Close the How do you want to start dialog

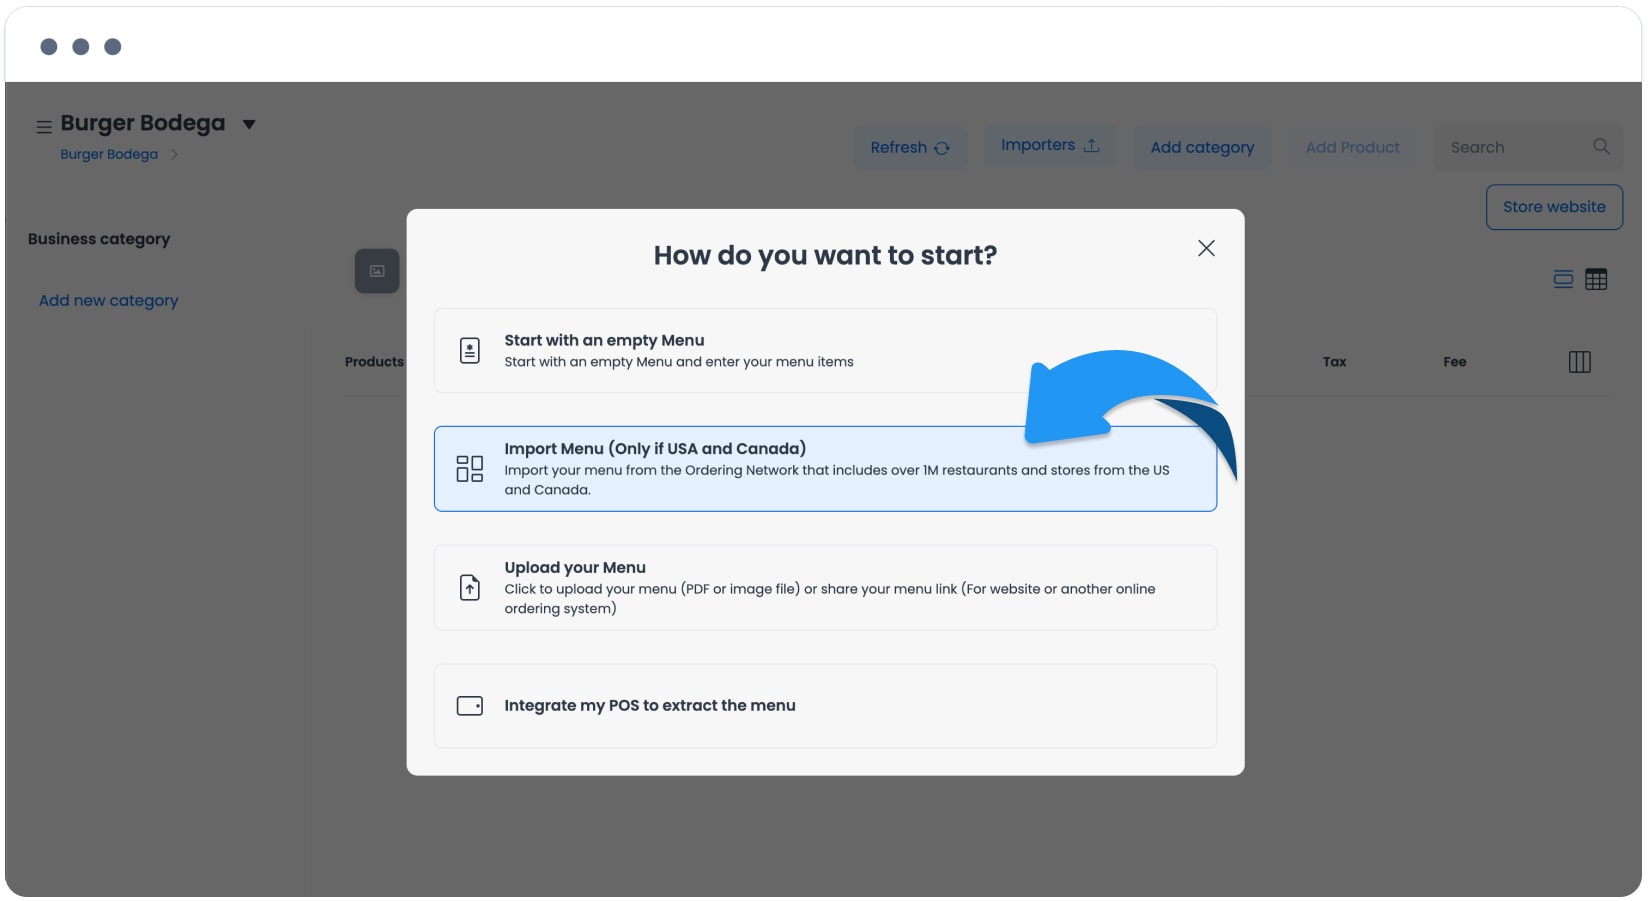tap(1206, 248)
